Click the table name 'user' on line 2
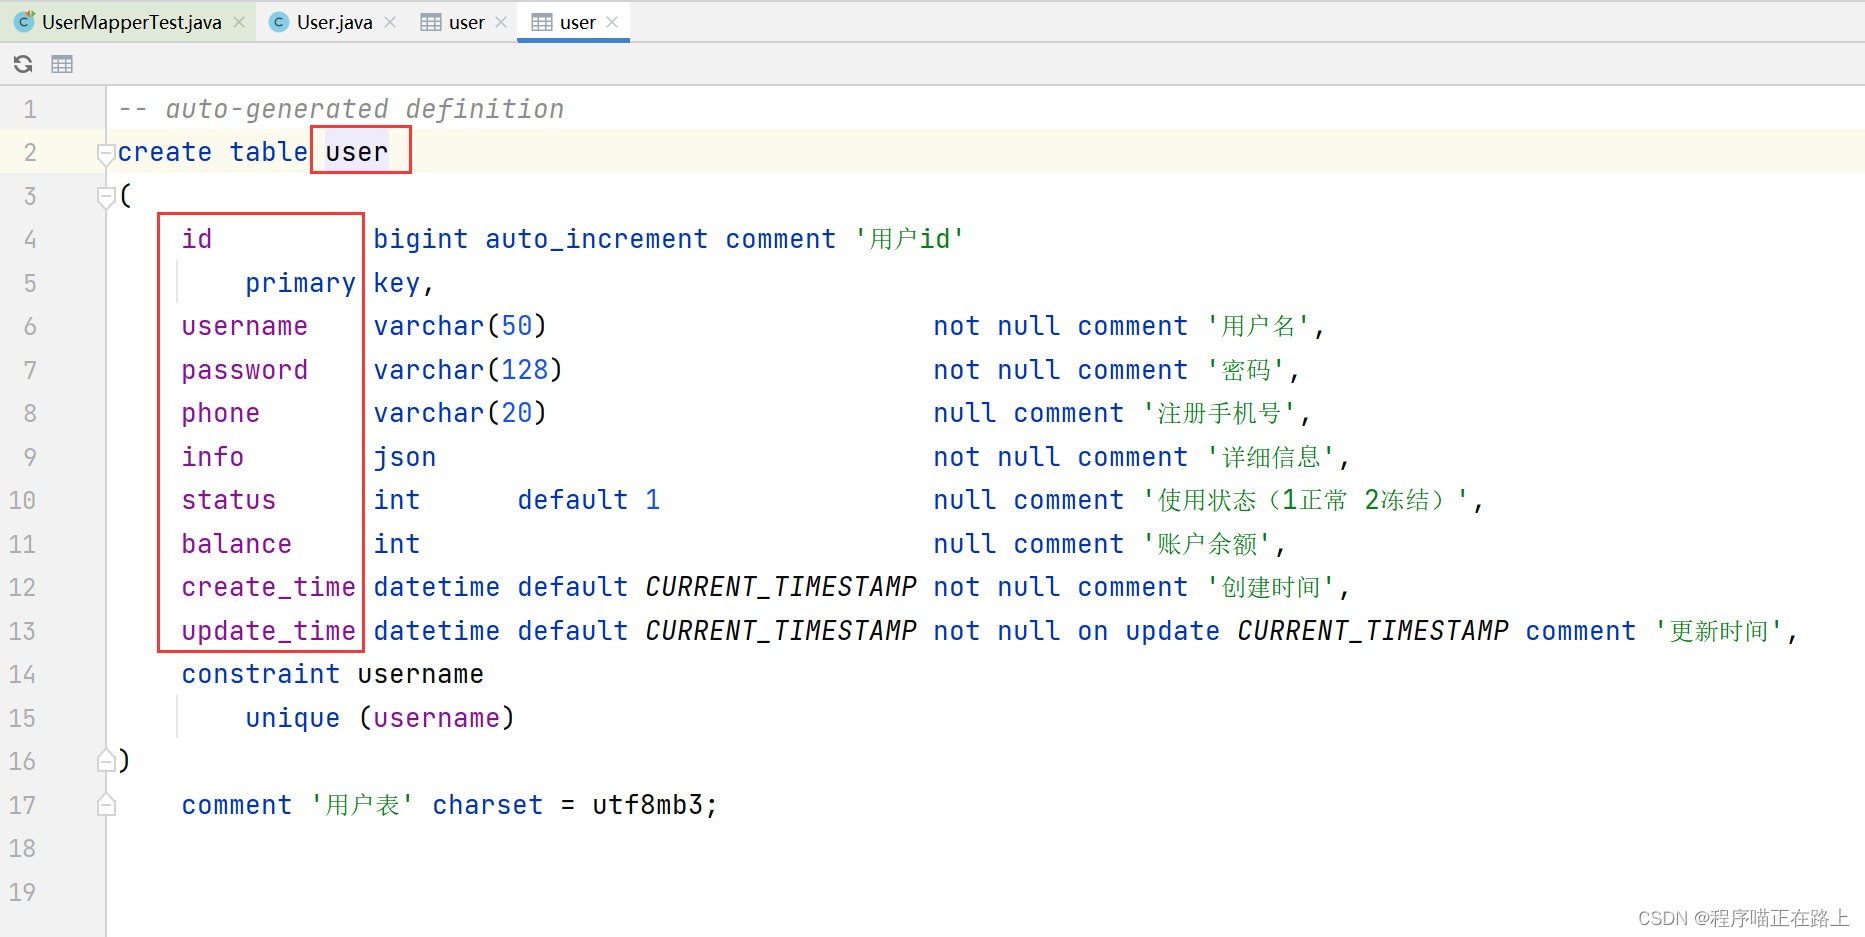The width and height of the screenshot is (1865, 937). coord(356,152)
